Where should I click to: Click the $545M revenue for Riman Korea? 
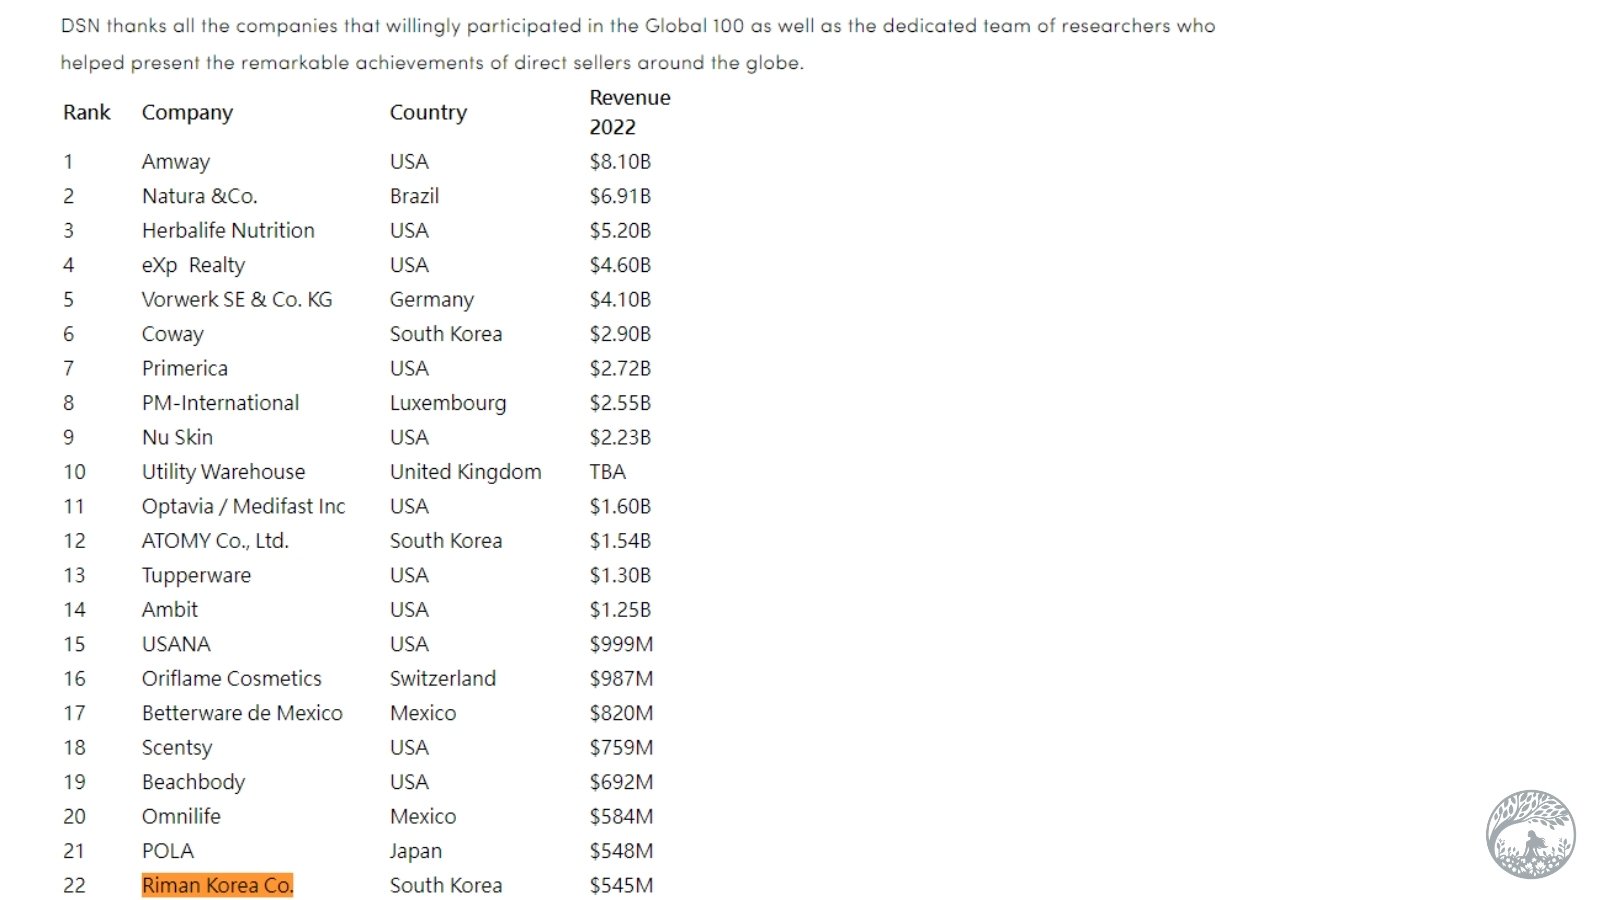click(621, 885)
